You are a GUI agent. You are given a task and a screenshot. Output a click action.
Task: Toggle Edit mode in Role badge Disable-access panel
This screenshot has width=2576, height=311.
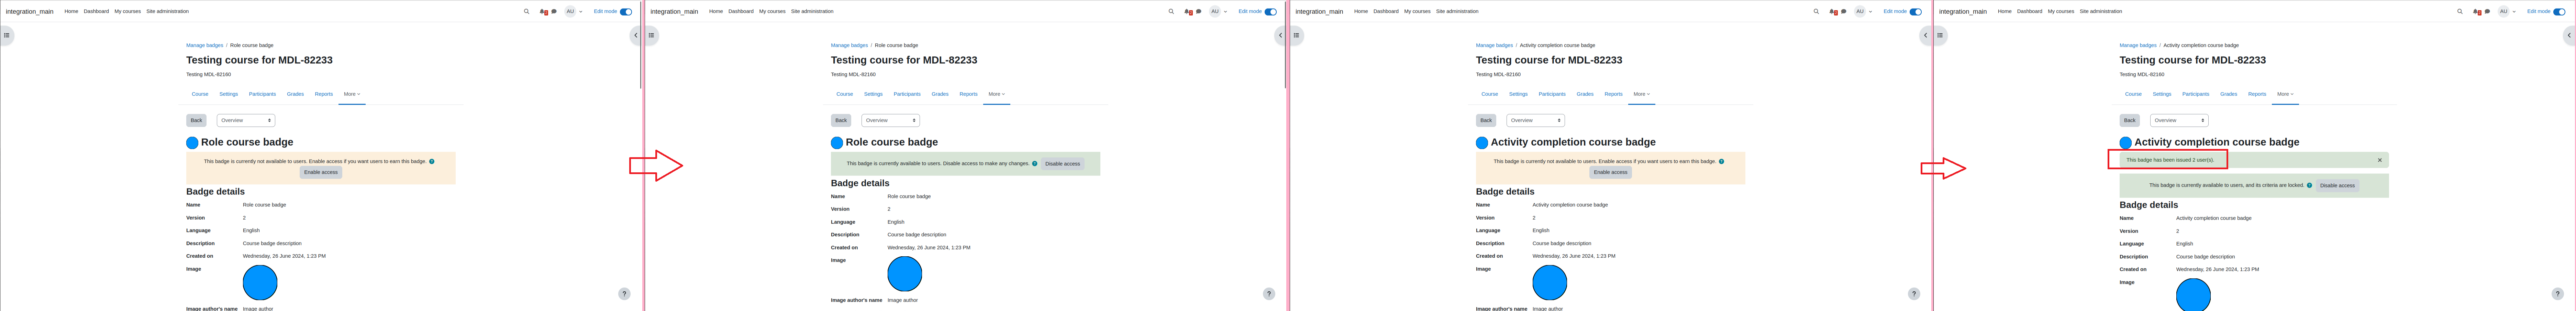point(1271,12)
